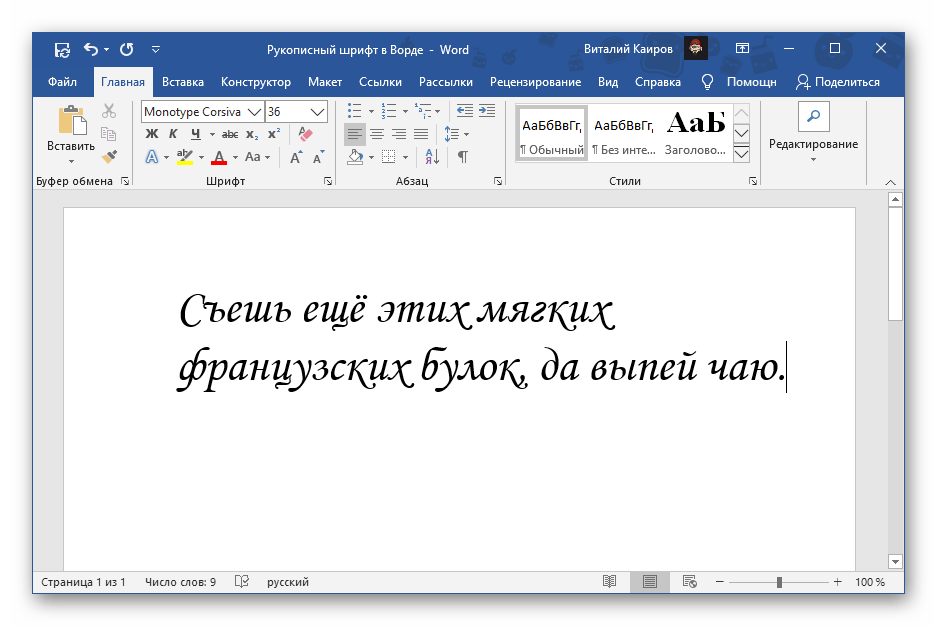
Task: Apply multilevel list
Action: click(423, 111)
